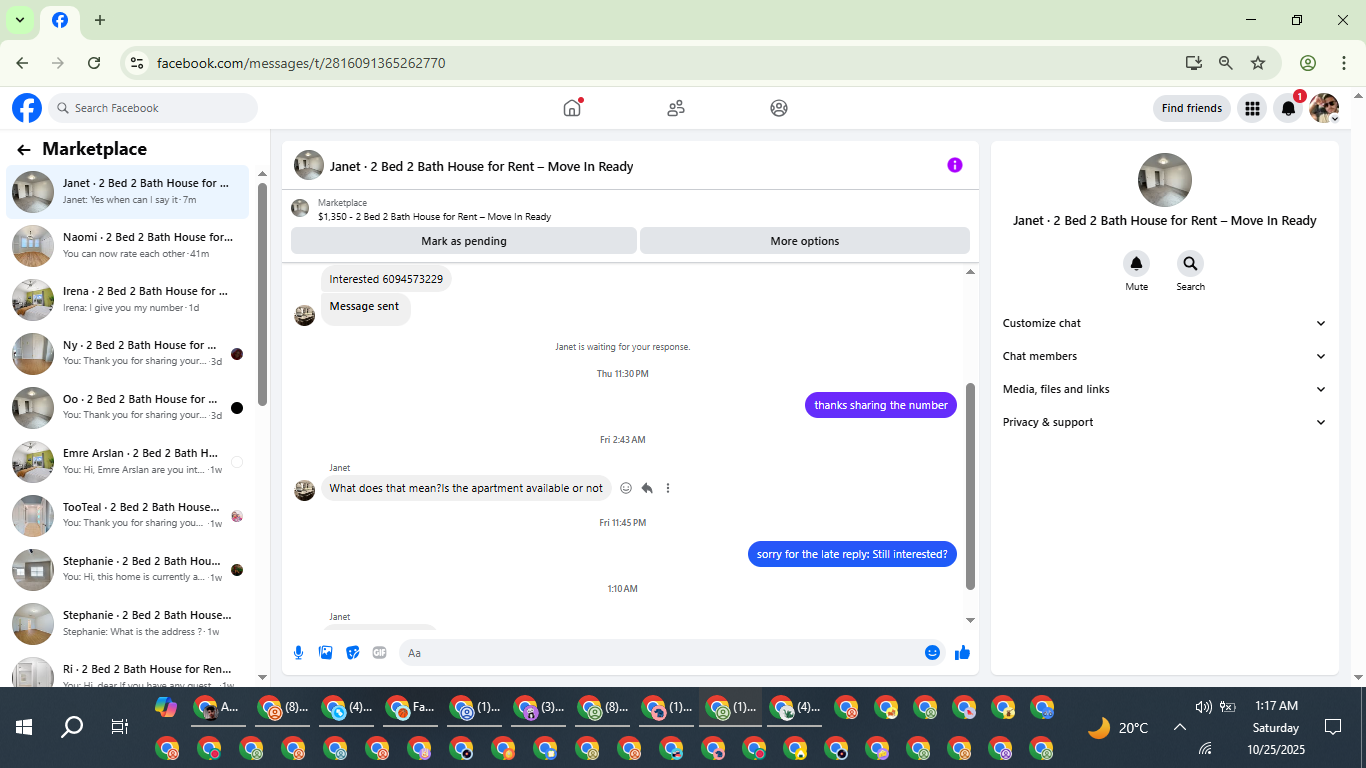
Task: Open the Janet listing thumbnail in right panel
Action: coord(1165,180)
